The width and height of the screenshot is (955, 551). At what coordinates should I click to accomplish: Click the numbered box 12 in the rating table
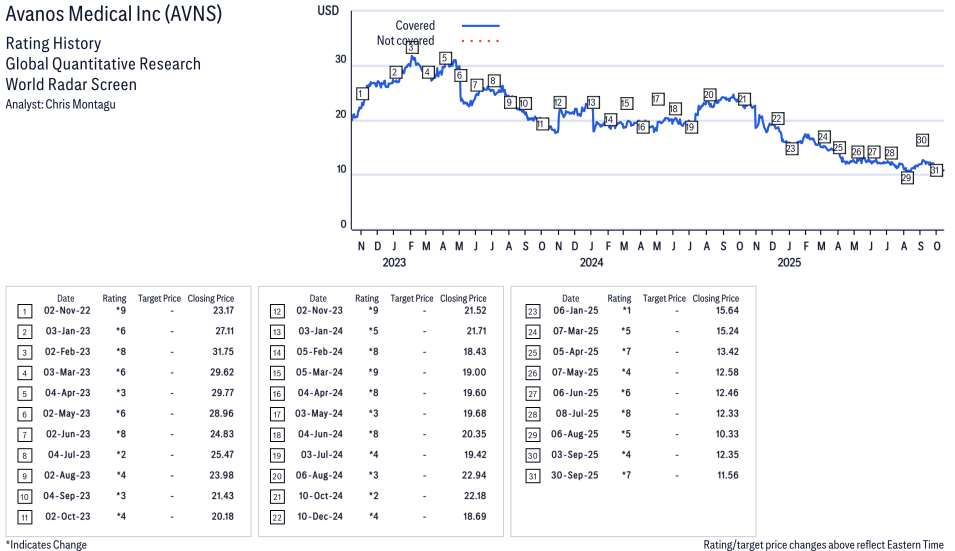point(277,311)
